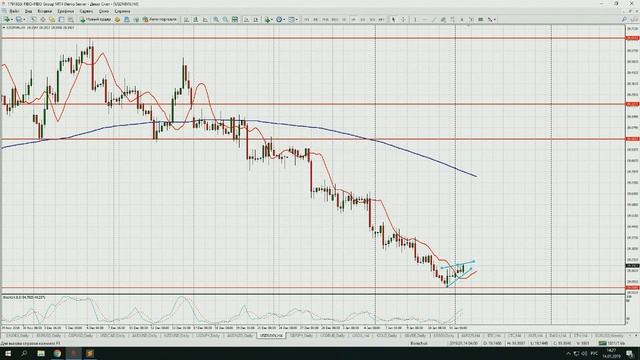This screenshot has width=640, height=360.
Task: Open the Windows Start menu
Action: [7, 353]
